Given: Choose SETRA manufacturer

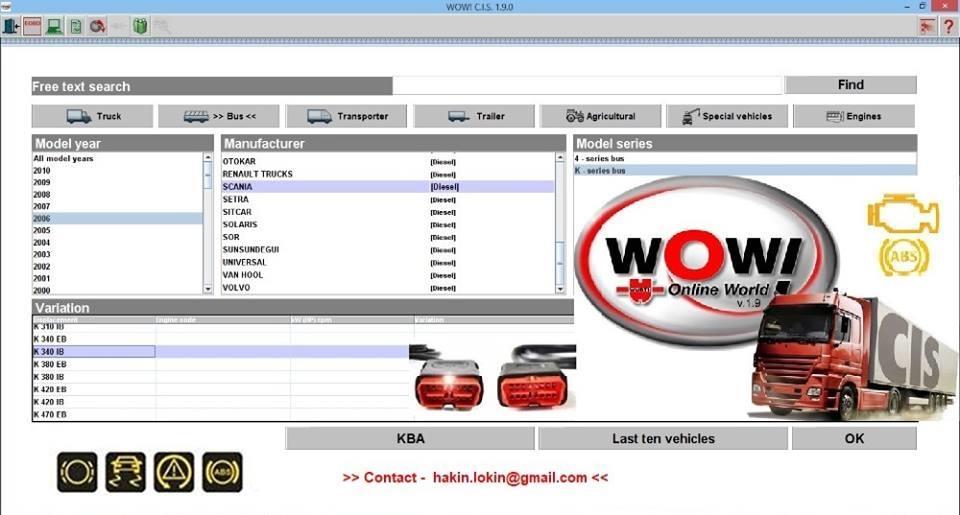Looking at the screenshot, I should 388,200.
